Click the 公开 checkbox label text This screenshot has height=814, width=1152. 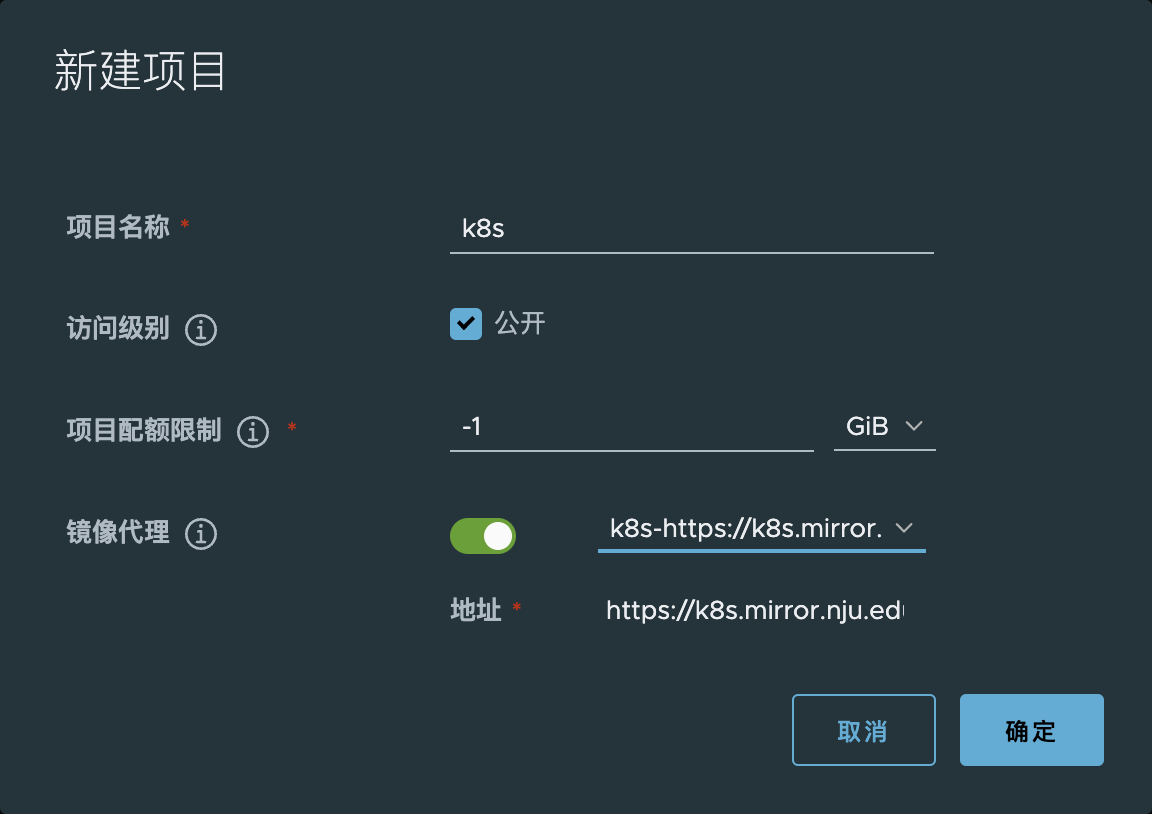pos(520,323)
